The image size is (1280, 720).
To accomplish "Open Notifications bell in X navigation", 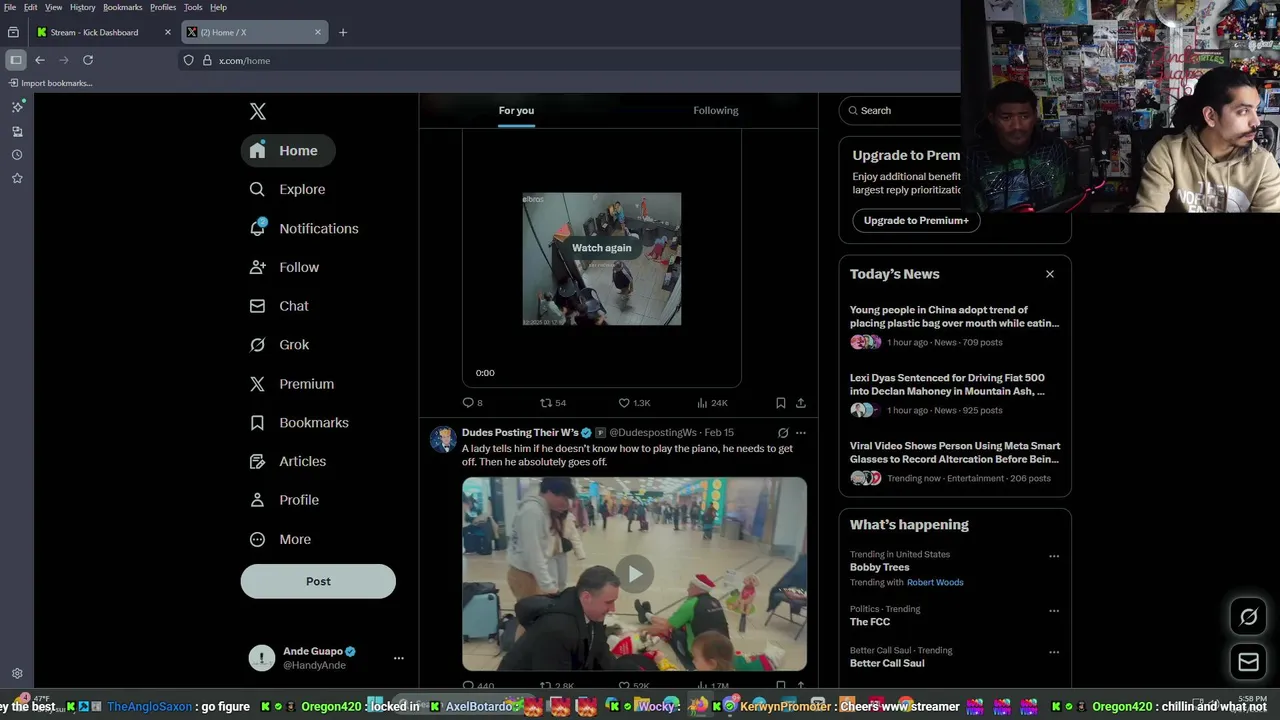I will click(304, 228).
